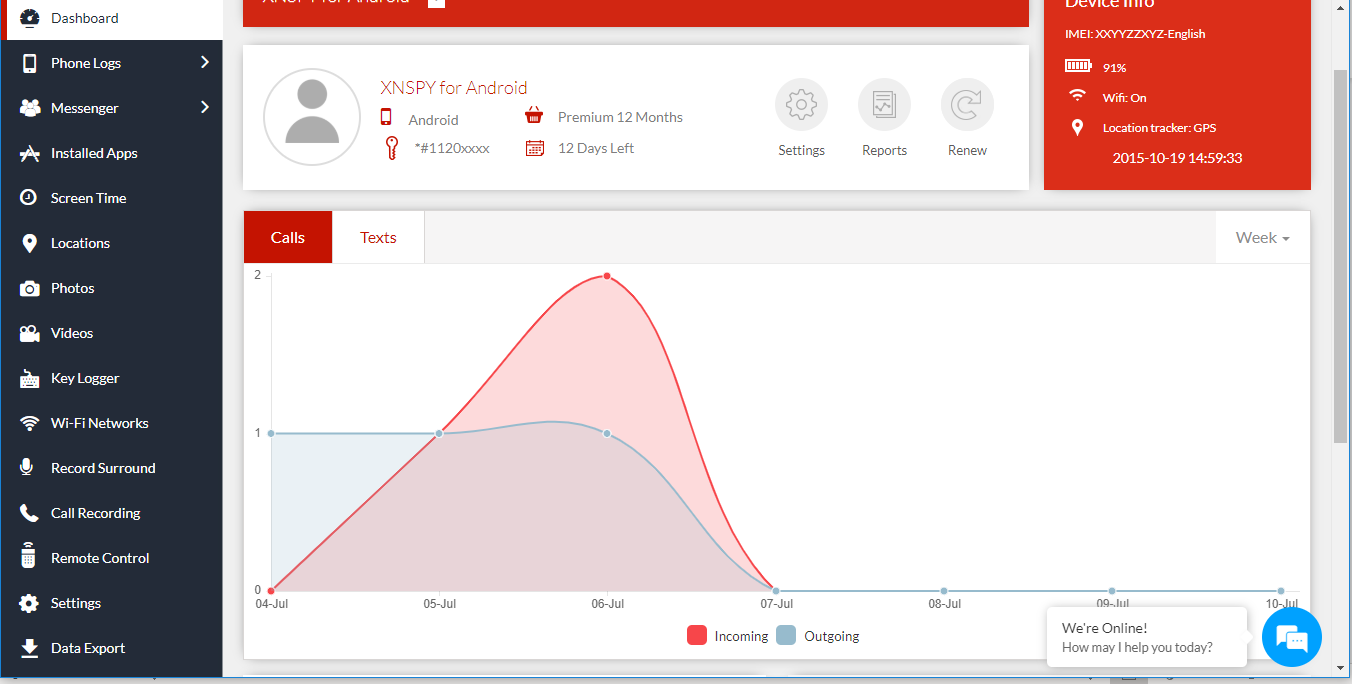Click the Videos camcorder icon
1352x684 pixels.
tap(30, 333)
